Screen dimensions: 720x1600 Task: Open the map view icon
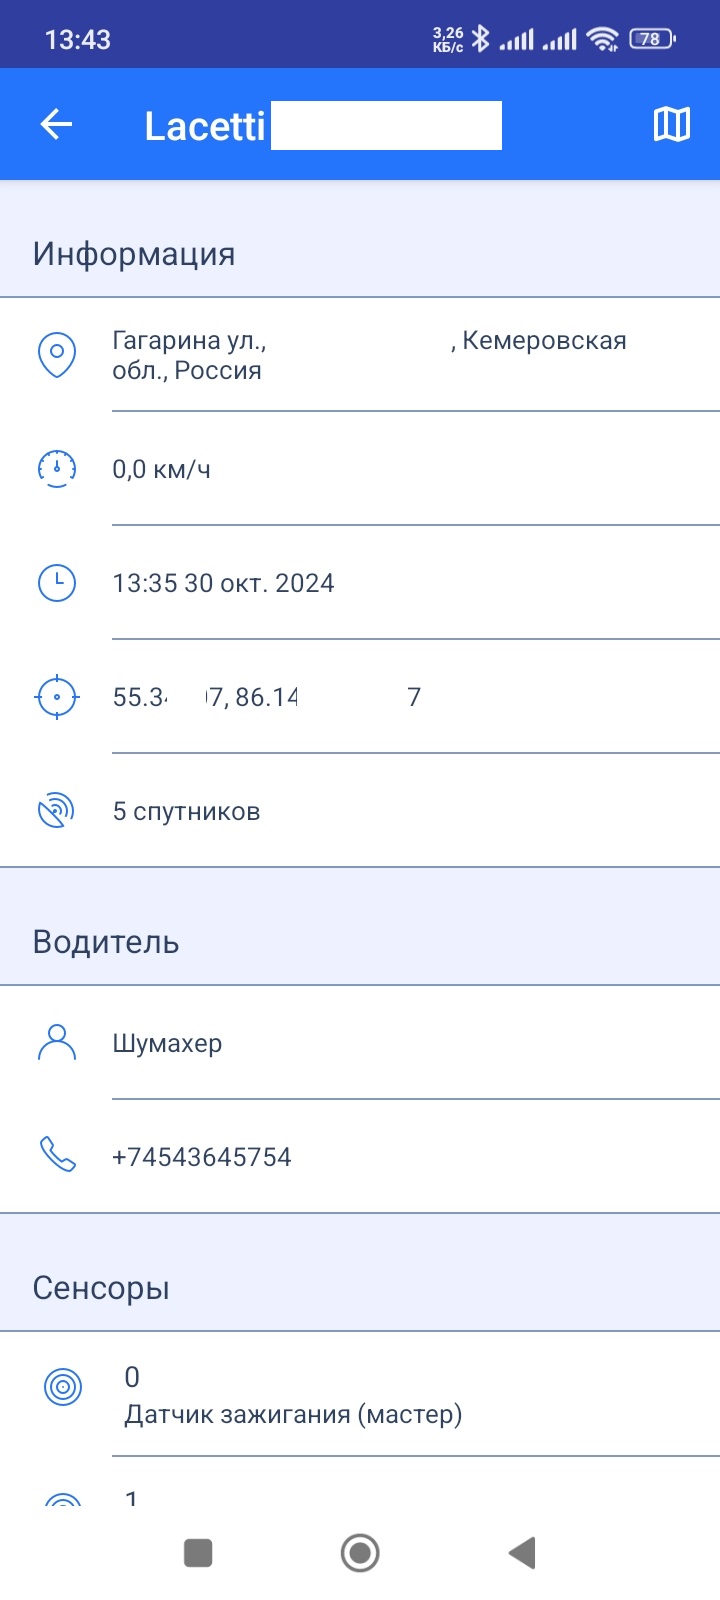[x=672, y=124]
